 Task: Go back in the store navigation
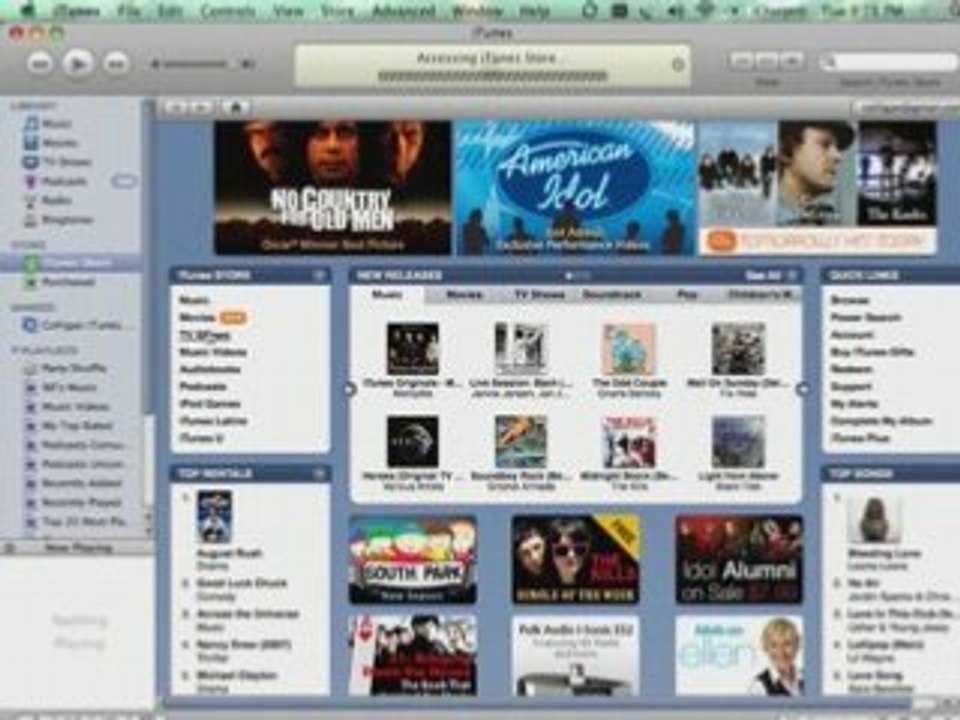176,108
